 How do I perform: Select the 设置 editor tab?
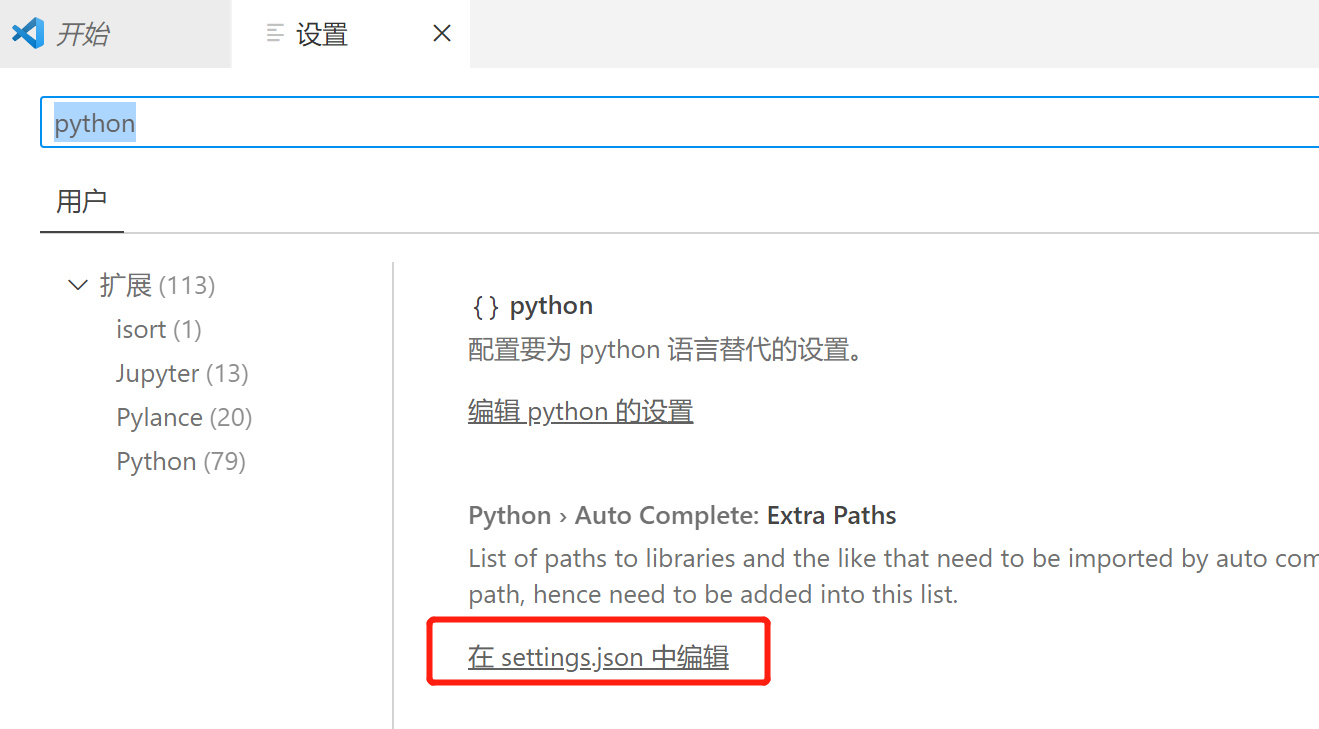pyautogui.click(x=350, y=34)
